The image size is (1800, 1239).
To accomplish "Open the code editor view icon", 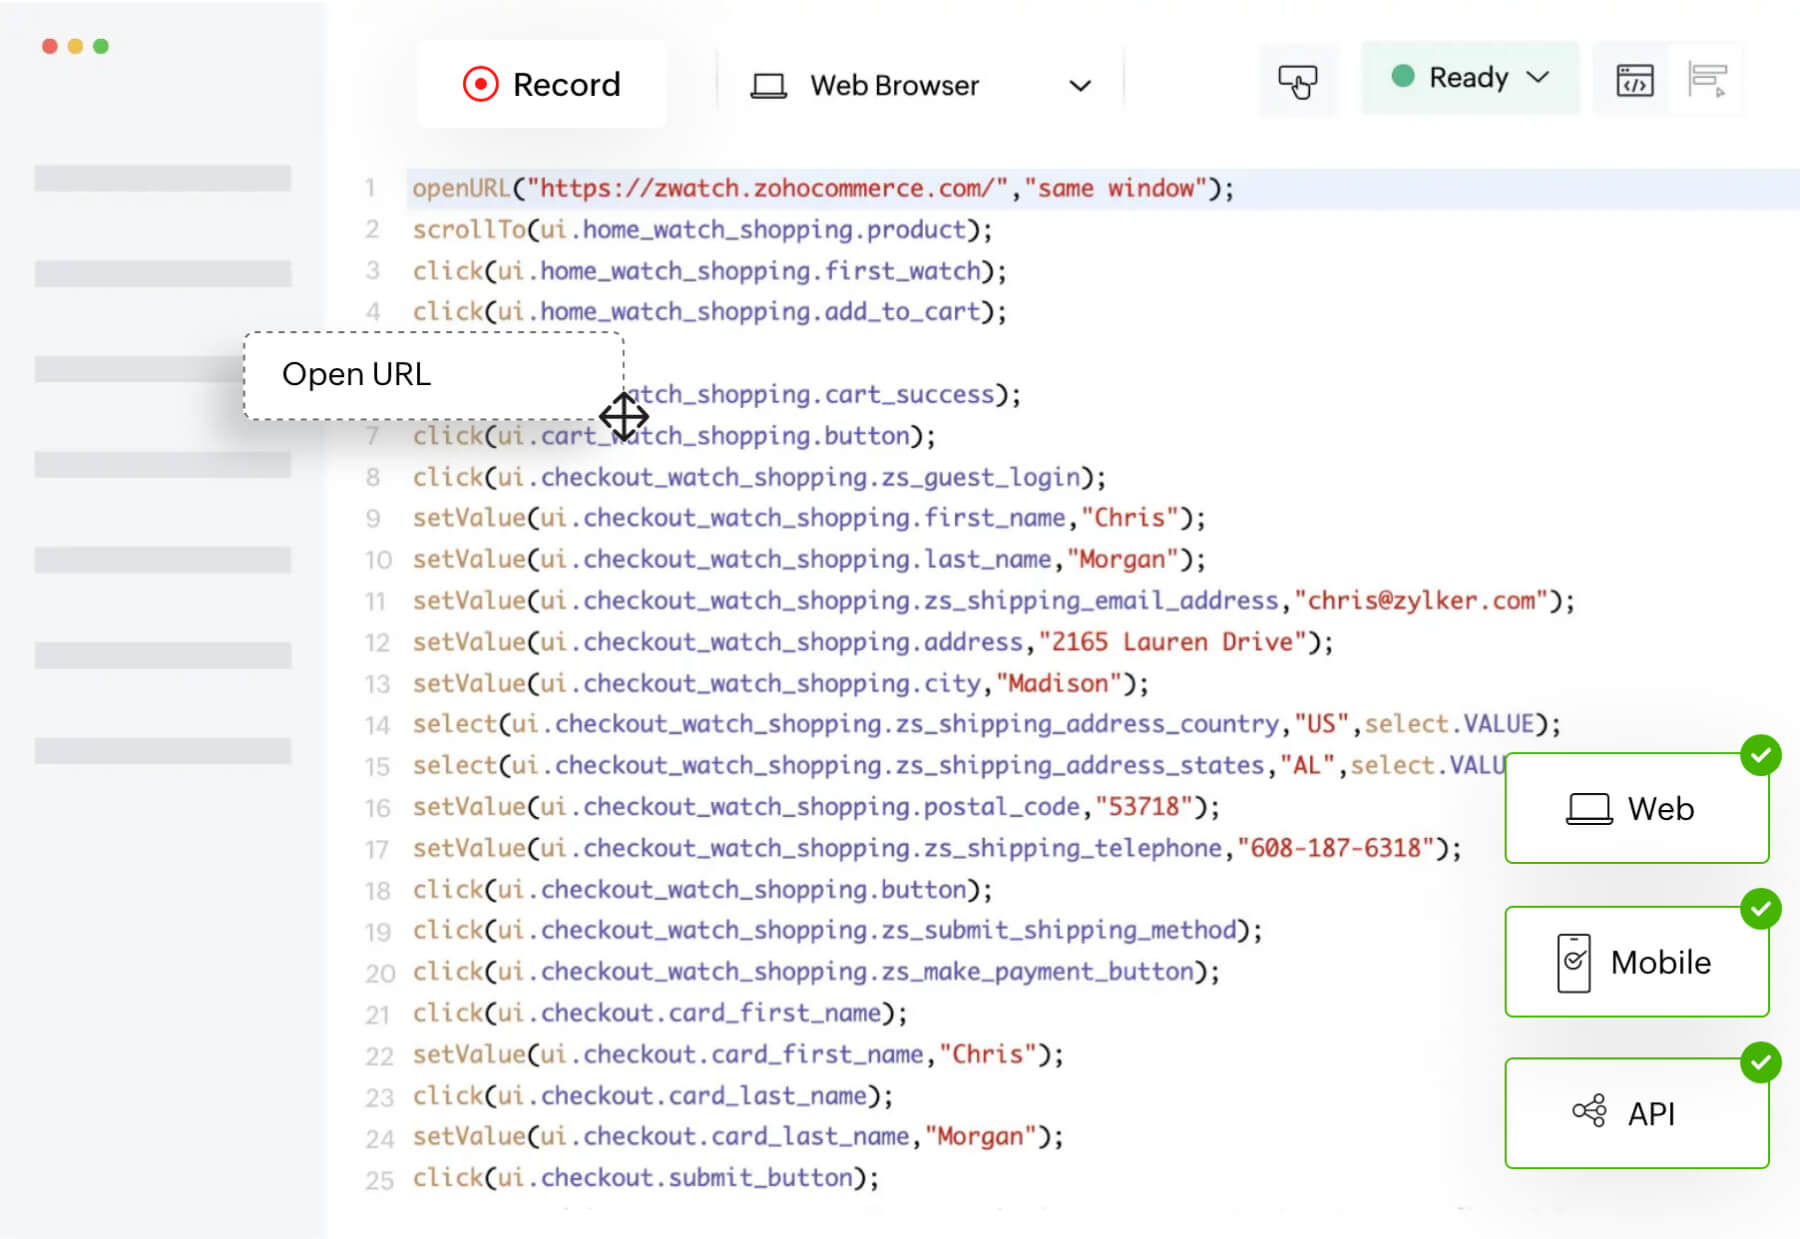I will point(1634,78).
